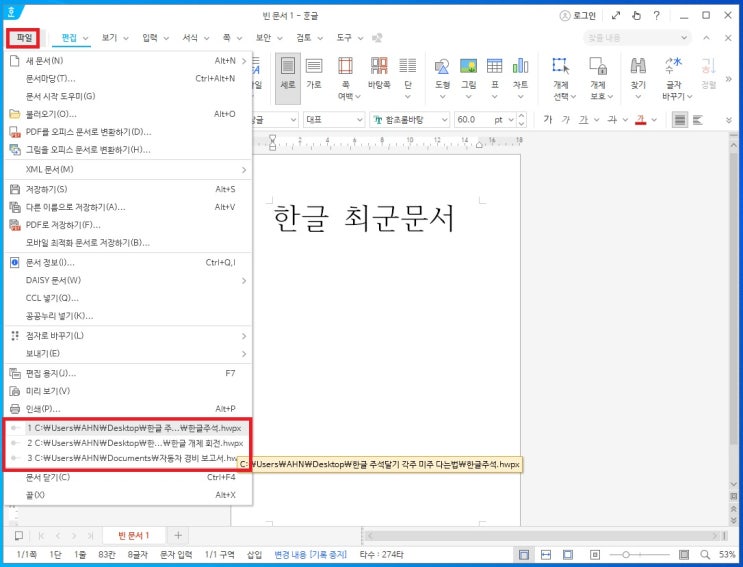
Task: Open the 파일 menu button
Action: click(x=23, y=38)
